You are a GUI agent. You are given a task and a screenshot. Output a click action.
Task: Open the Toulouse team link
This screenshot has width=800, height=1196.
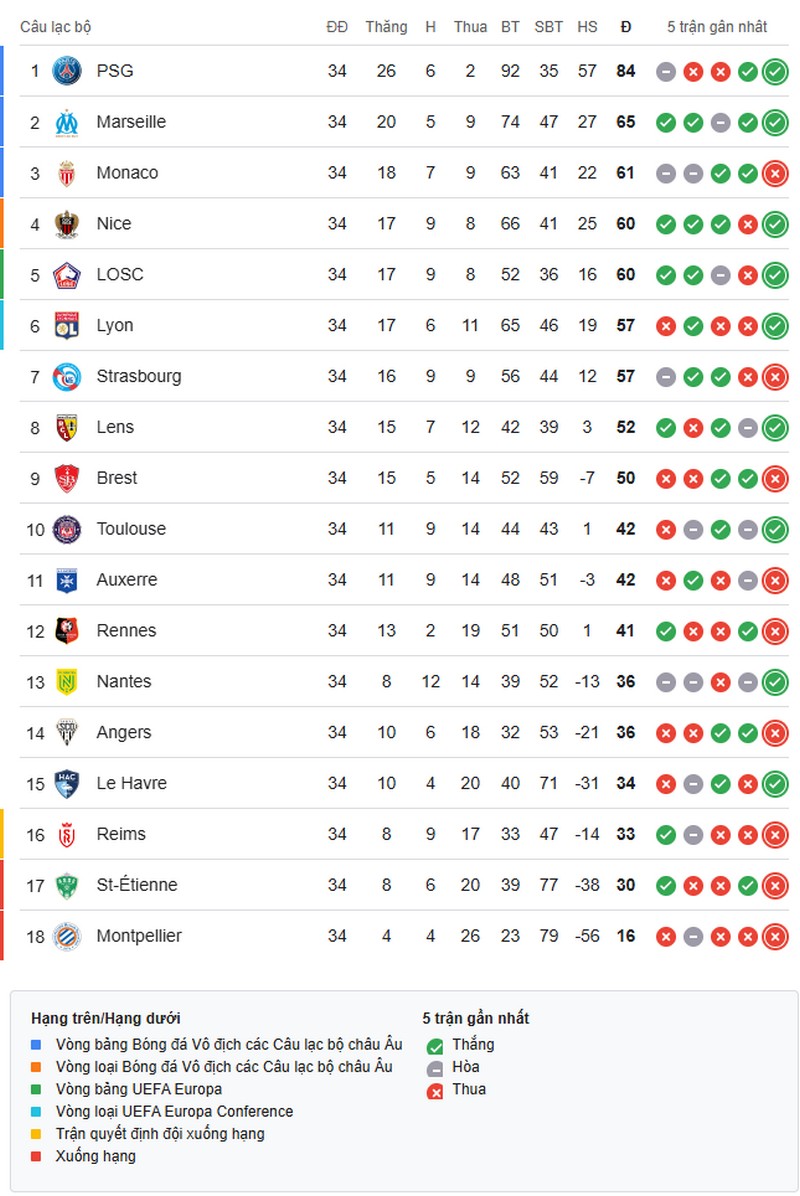(131, 529)
